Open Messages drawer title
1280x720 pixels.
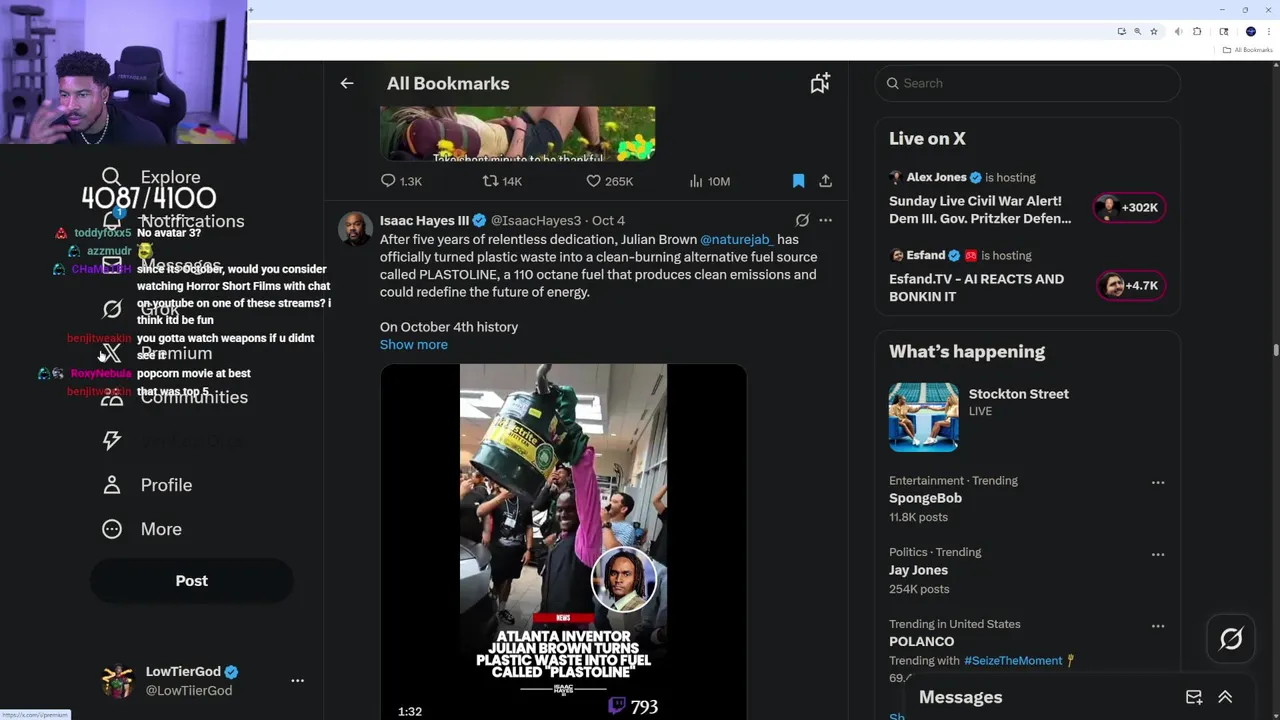[x=960, y=697]
